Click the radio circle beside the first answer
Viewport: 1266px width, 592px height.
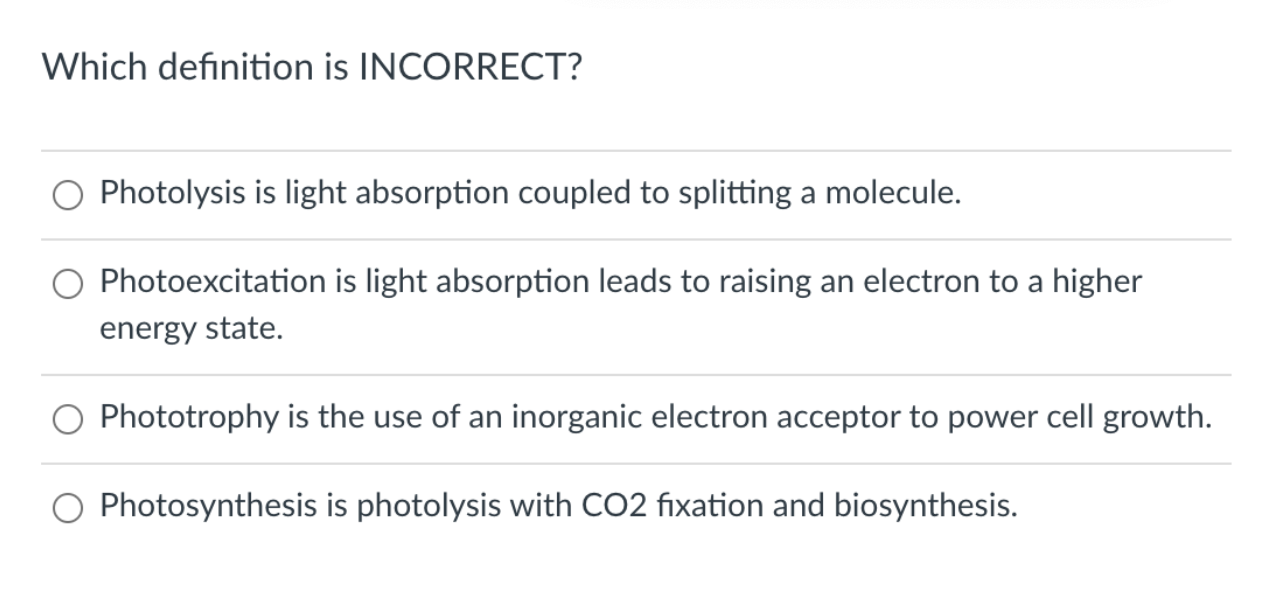[68, 196]
